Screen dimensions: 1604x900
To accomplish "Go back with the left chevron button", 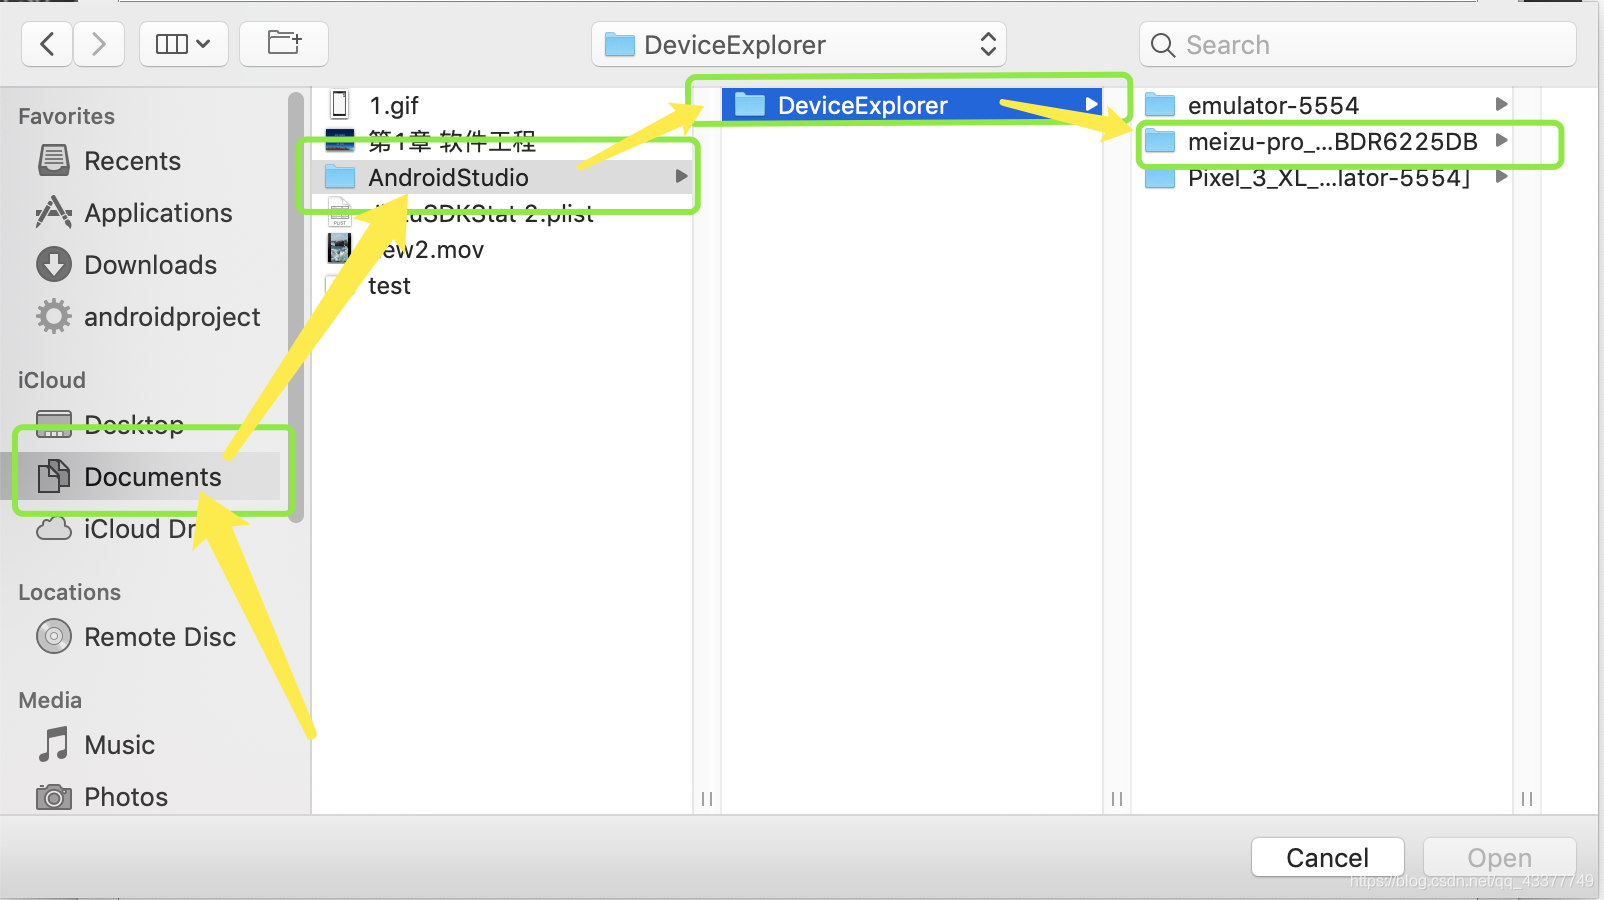I will [47, 44].
